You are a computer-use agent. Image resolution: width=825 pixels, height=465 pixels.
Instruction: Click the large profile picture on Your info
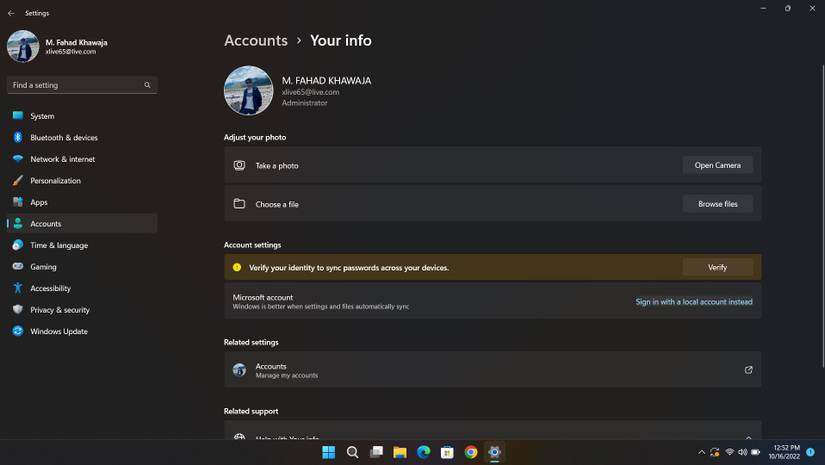[x=248, y=90]
